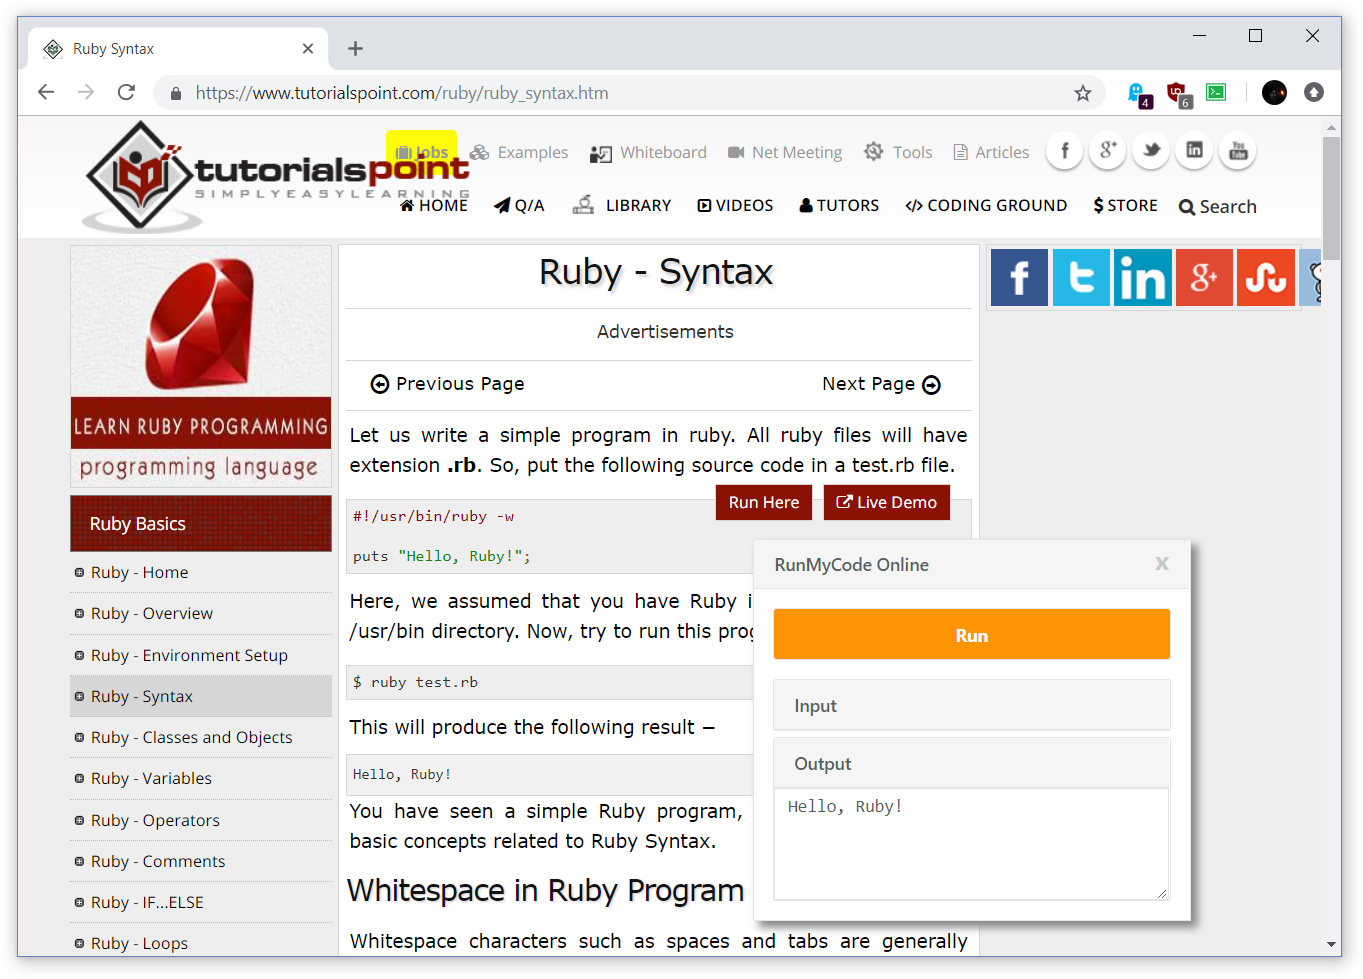The height and width of the screenshot is (979, 1363).
Task: Click the page vertical scrollbar thumb
Action: pyautogui.click(x=1331, y=199)
